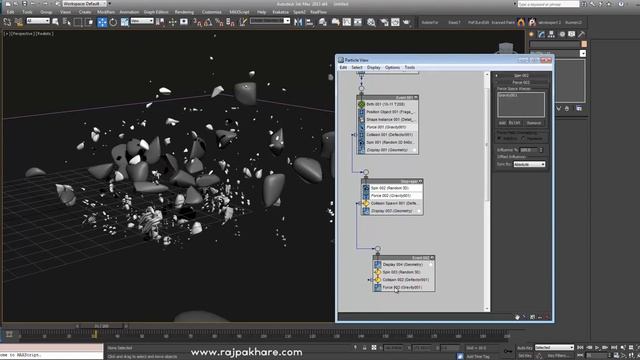Click the Remove button under Force Space Warps
The image size is (640, 360).
tap(533, 123)
